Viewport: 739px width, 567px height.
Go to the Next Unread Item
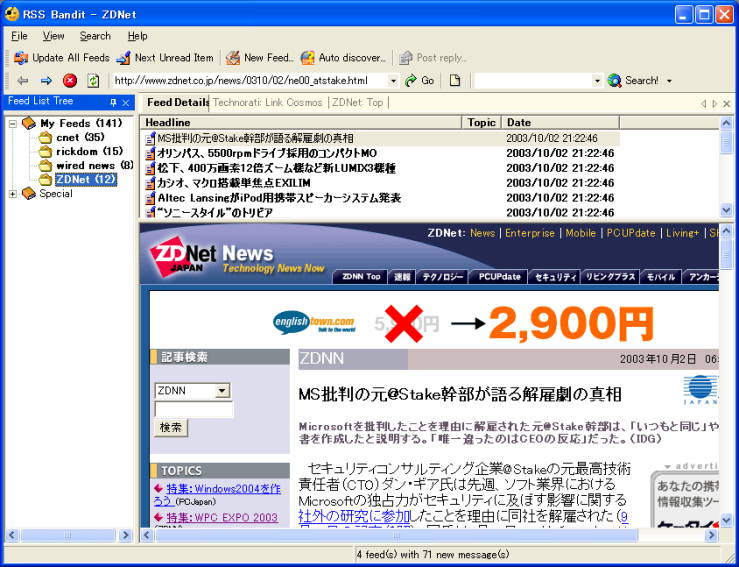[x=124, y=58]
